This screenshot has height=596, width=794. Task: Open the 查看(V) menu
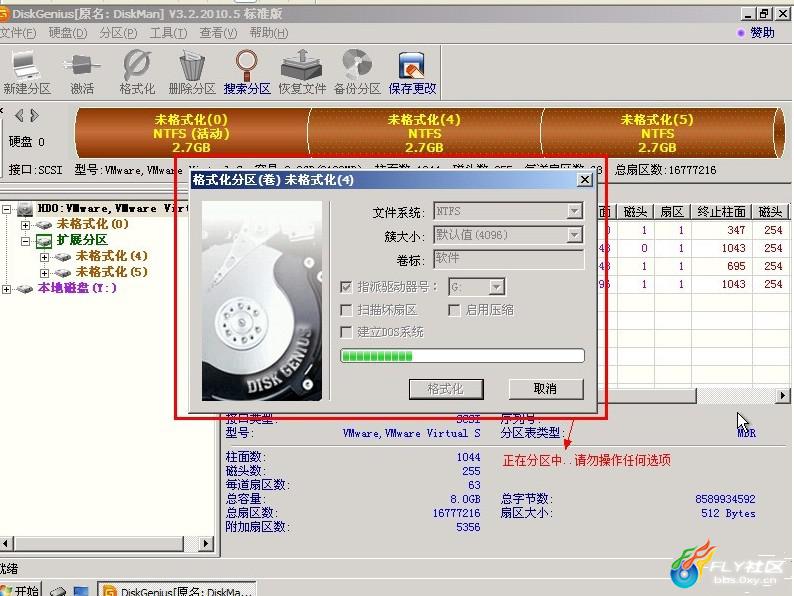(x=218, y=33)
